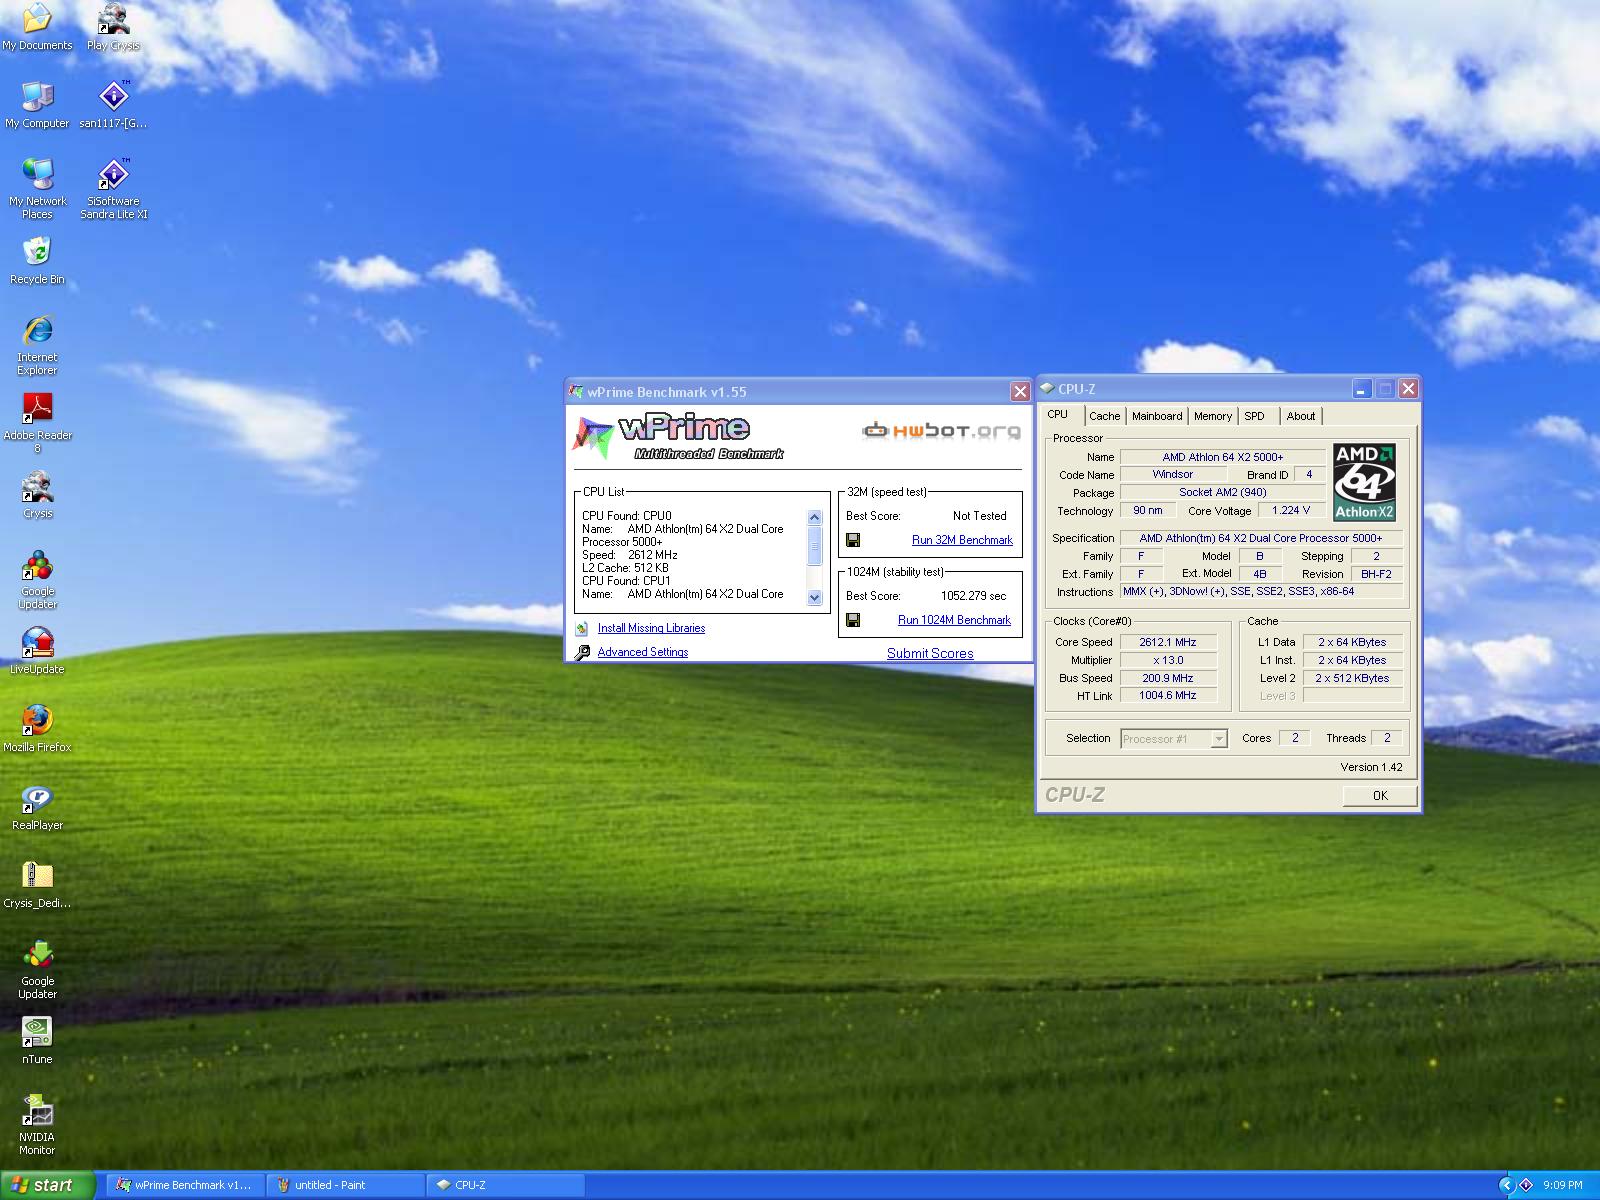The height and width of the screenshot is (1200, 1600).
Task: Click the 9:09 PM system clock
Action: click(x=1562, y=1185)
